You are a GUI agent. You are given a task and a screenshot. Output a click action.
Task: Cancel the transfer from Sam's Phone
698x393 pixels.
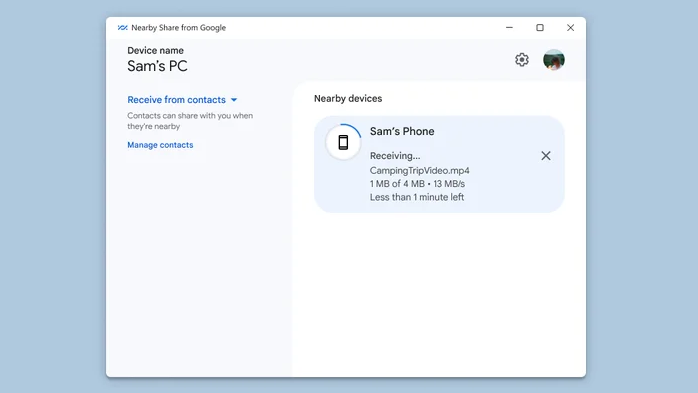point(546,156)
